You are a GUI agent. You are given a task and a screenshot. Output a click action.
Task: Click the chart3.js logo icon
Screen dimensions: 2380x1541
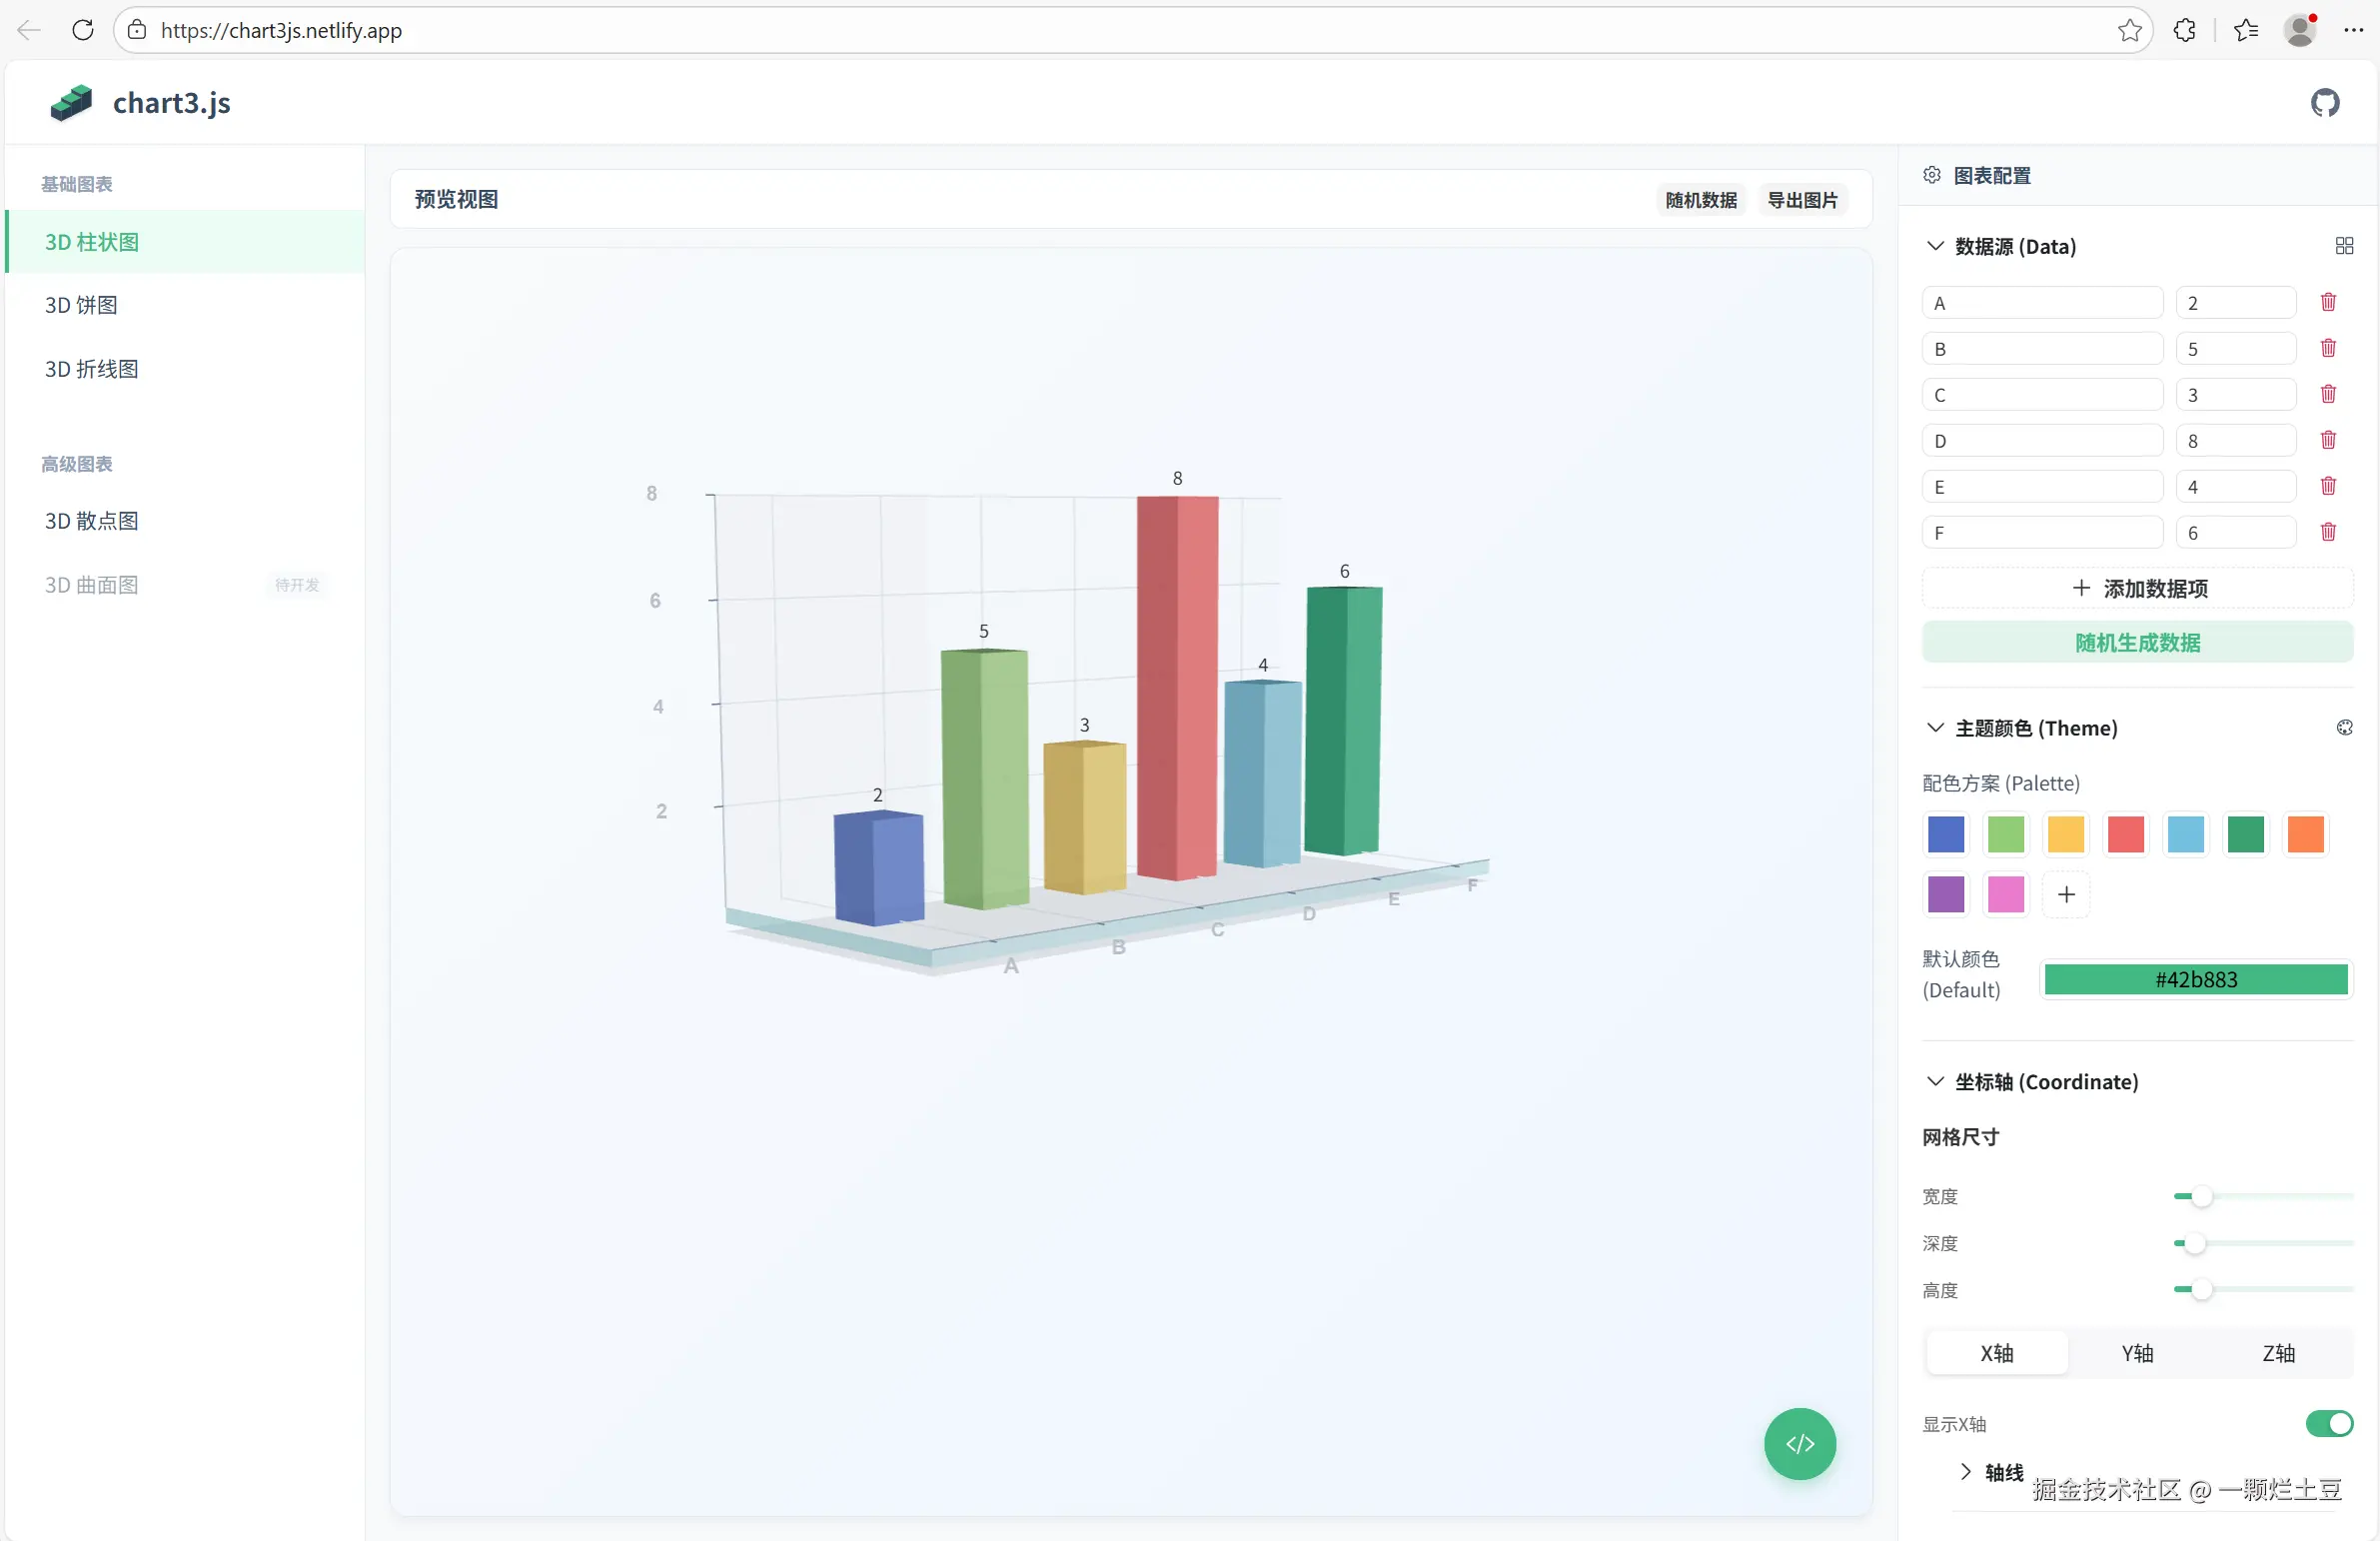(x=71, y=102)
